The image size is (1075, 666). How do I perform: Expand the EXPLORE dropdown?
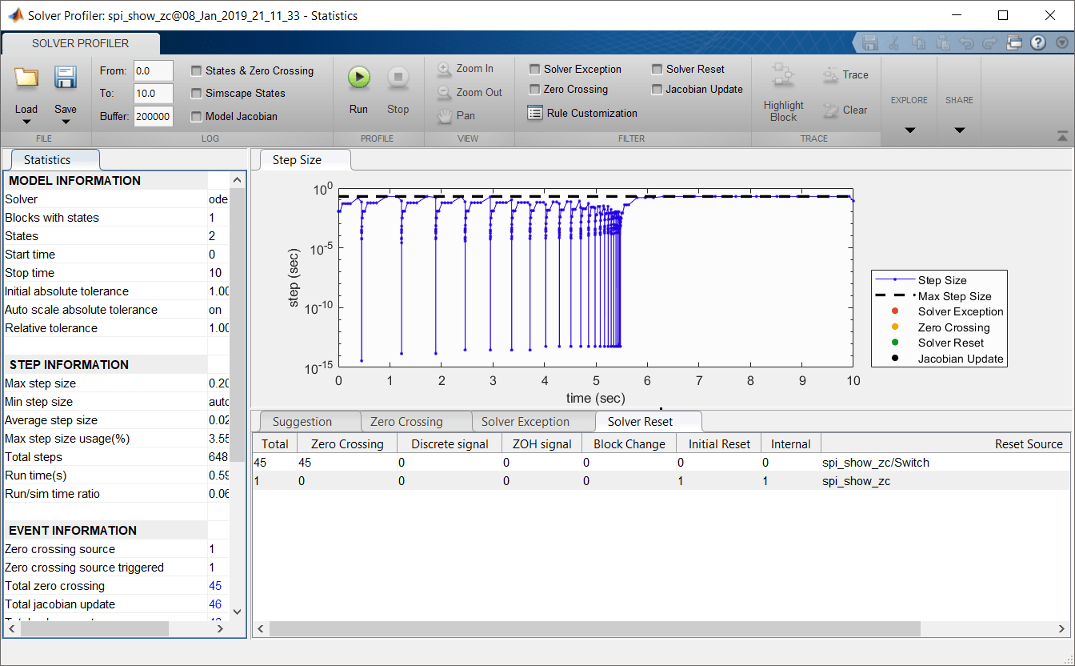pos(909,130)
